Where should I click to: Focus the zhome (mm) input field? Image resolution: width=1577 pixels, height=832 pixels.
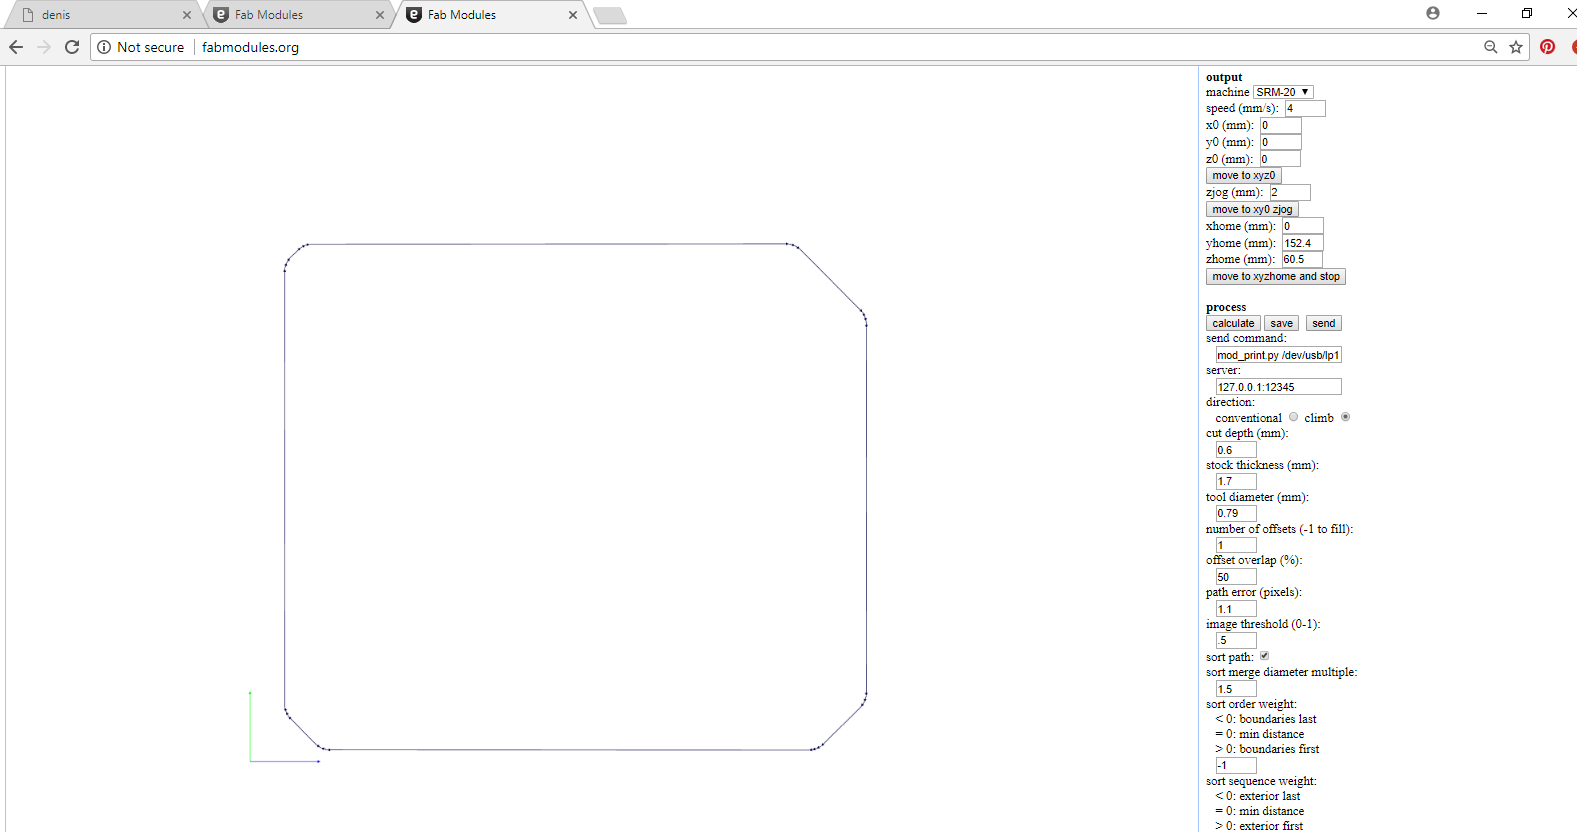1302,259
